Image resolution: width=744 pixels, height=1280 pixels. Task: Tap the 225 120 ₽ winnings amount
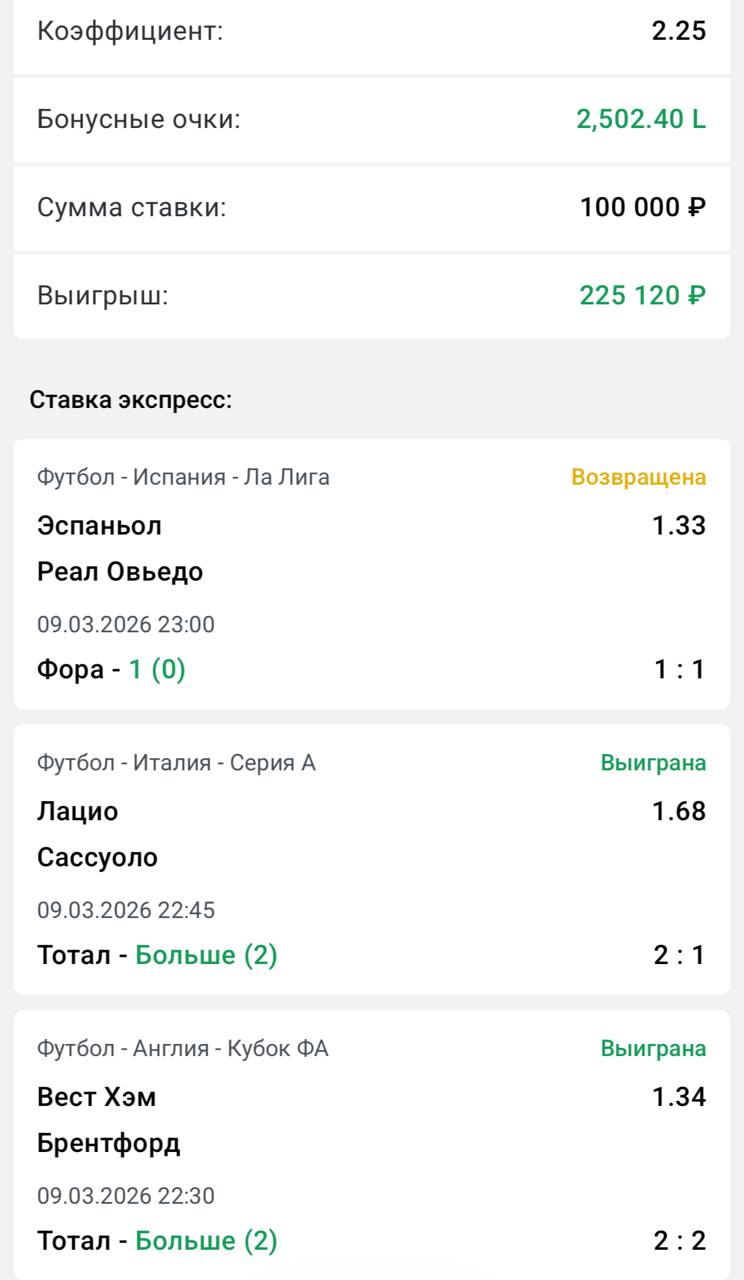[642, 296]
